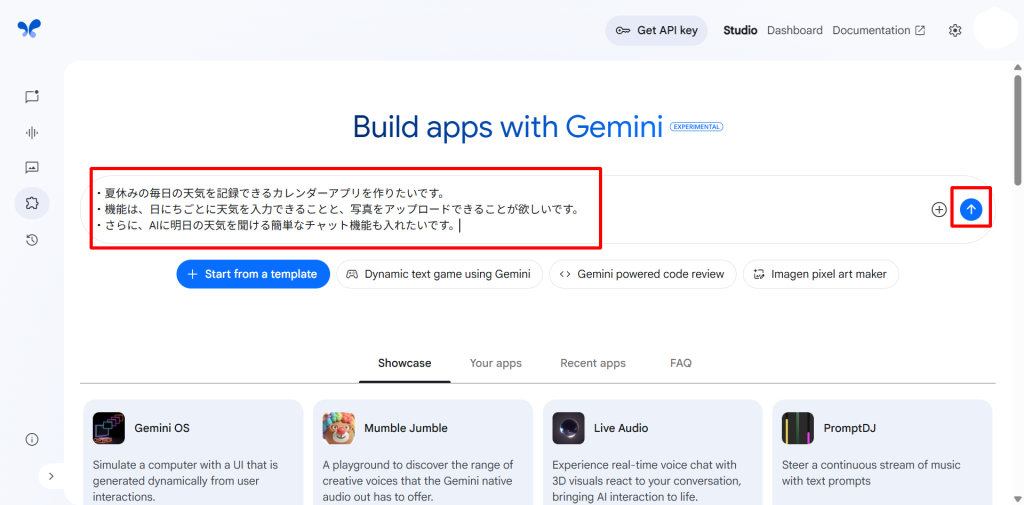
Task: Switch to the FAQ tab
Action: (680, 363)
